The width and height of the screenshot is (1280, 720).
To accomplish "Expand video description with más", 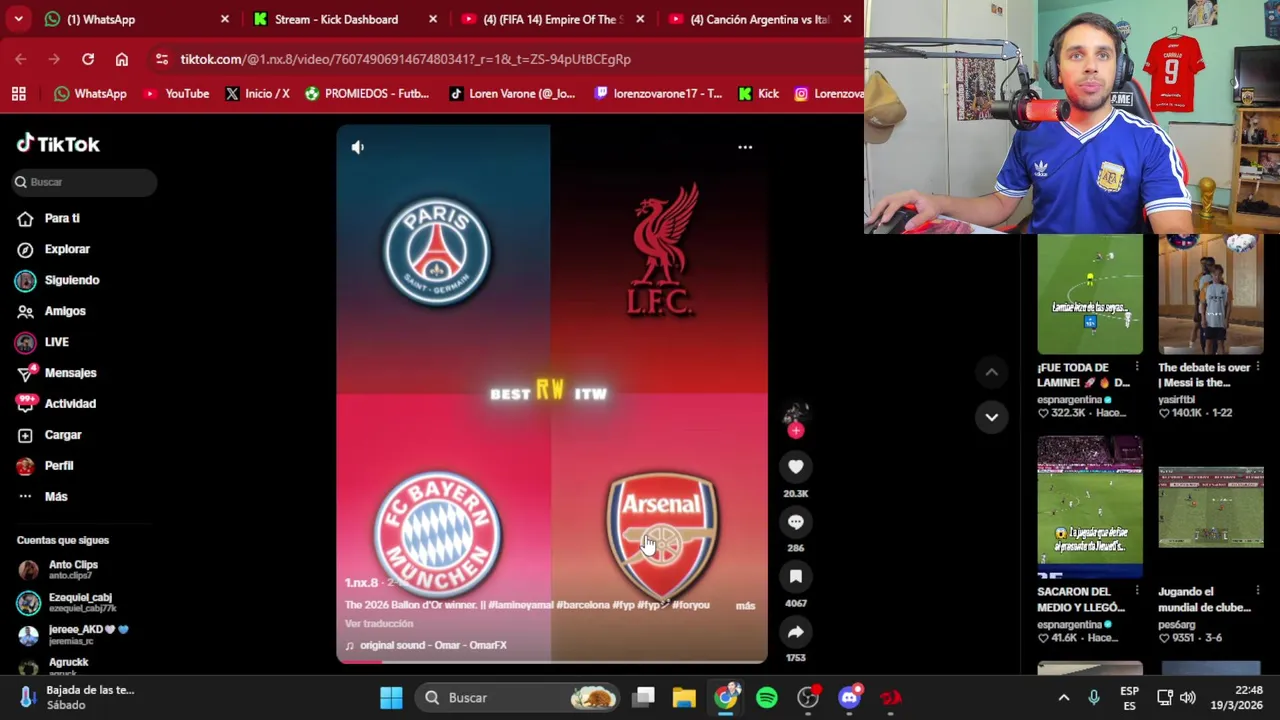I will [745, 606].
